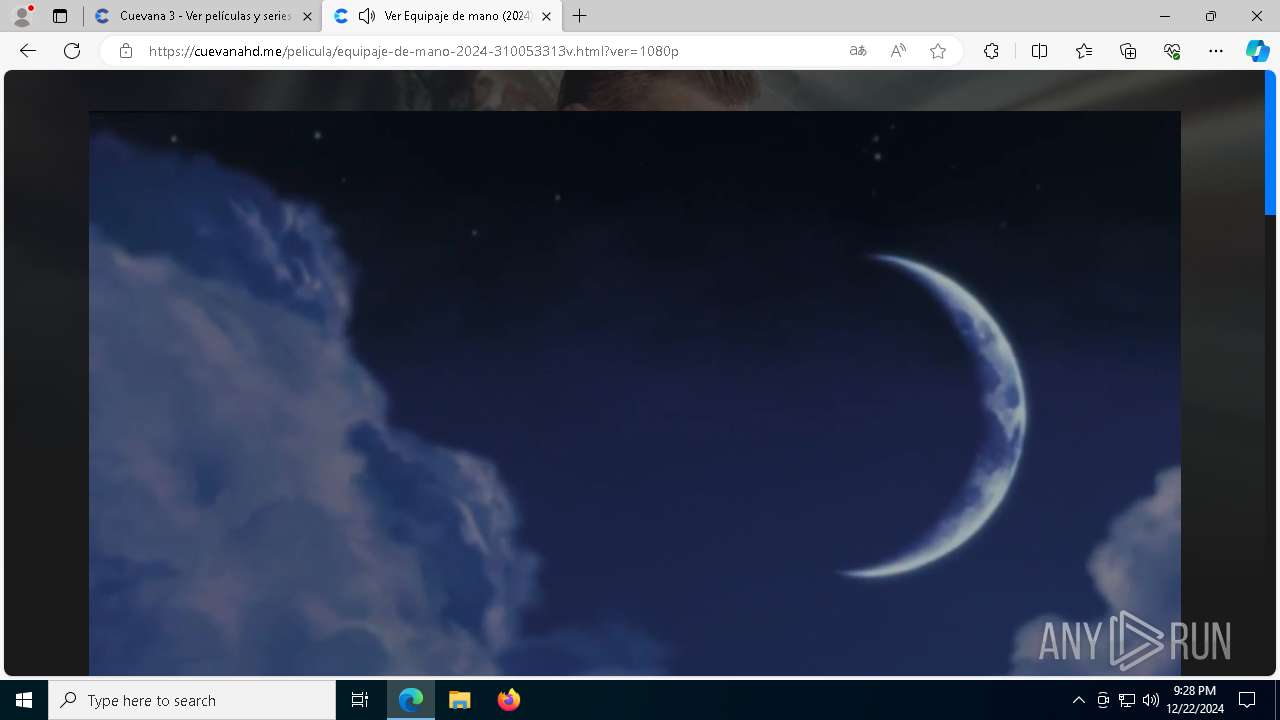Show hidden system tray icons
Image resolution: width=1280 pixels, height=720 pixels.
pyautogui.click(x=1078, y=700)
